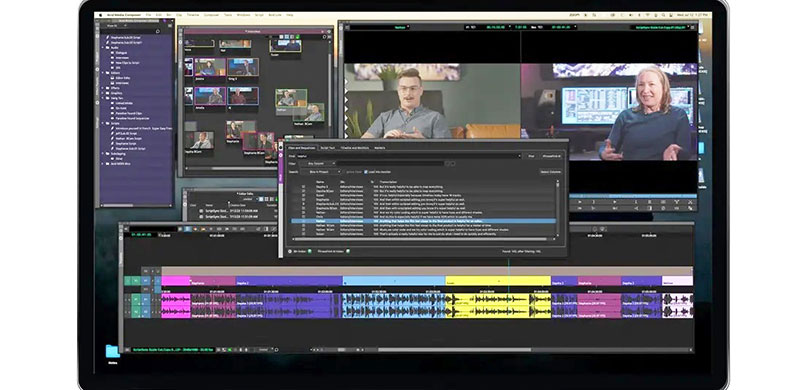Collapse the Scripts folder
This screenshot has width=800, height=390.
click(103, 124)
